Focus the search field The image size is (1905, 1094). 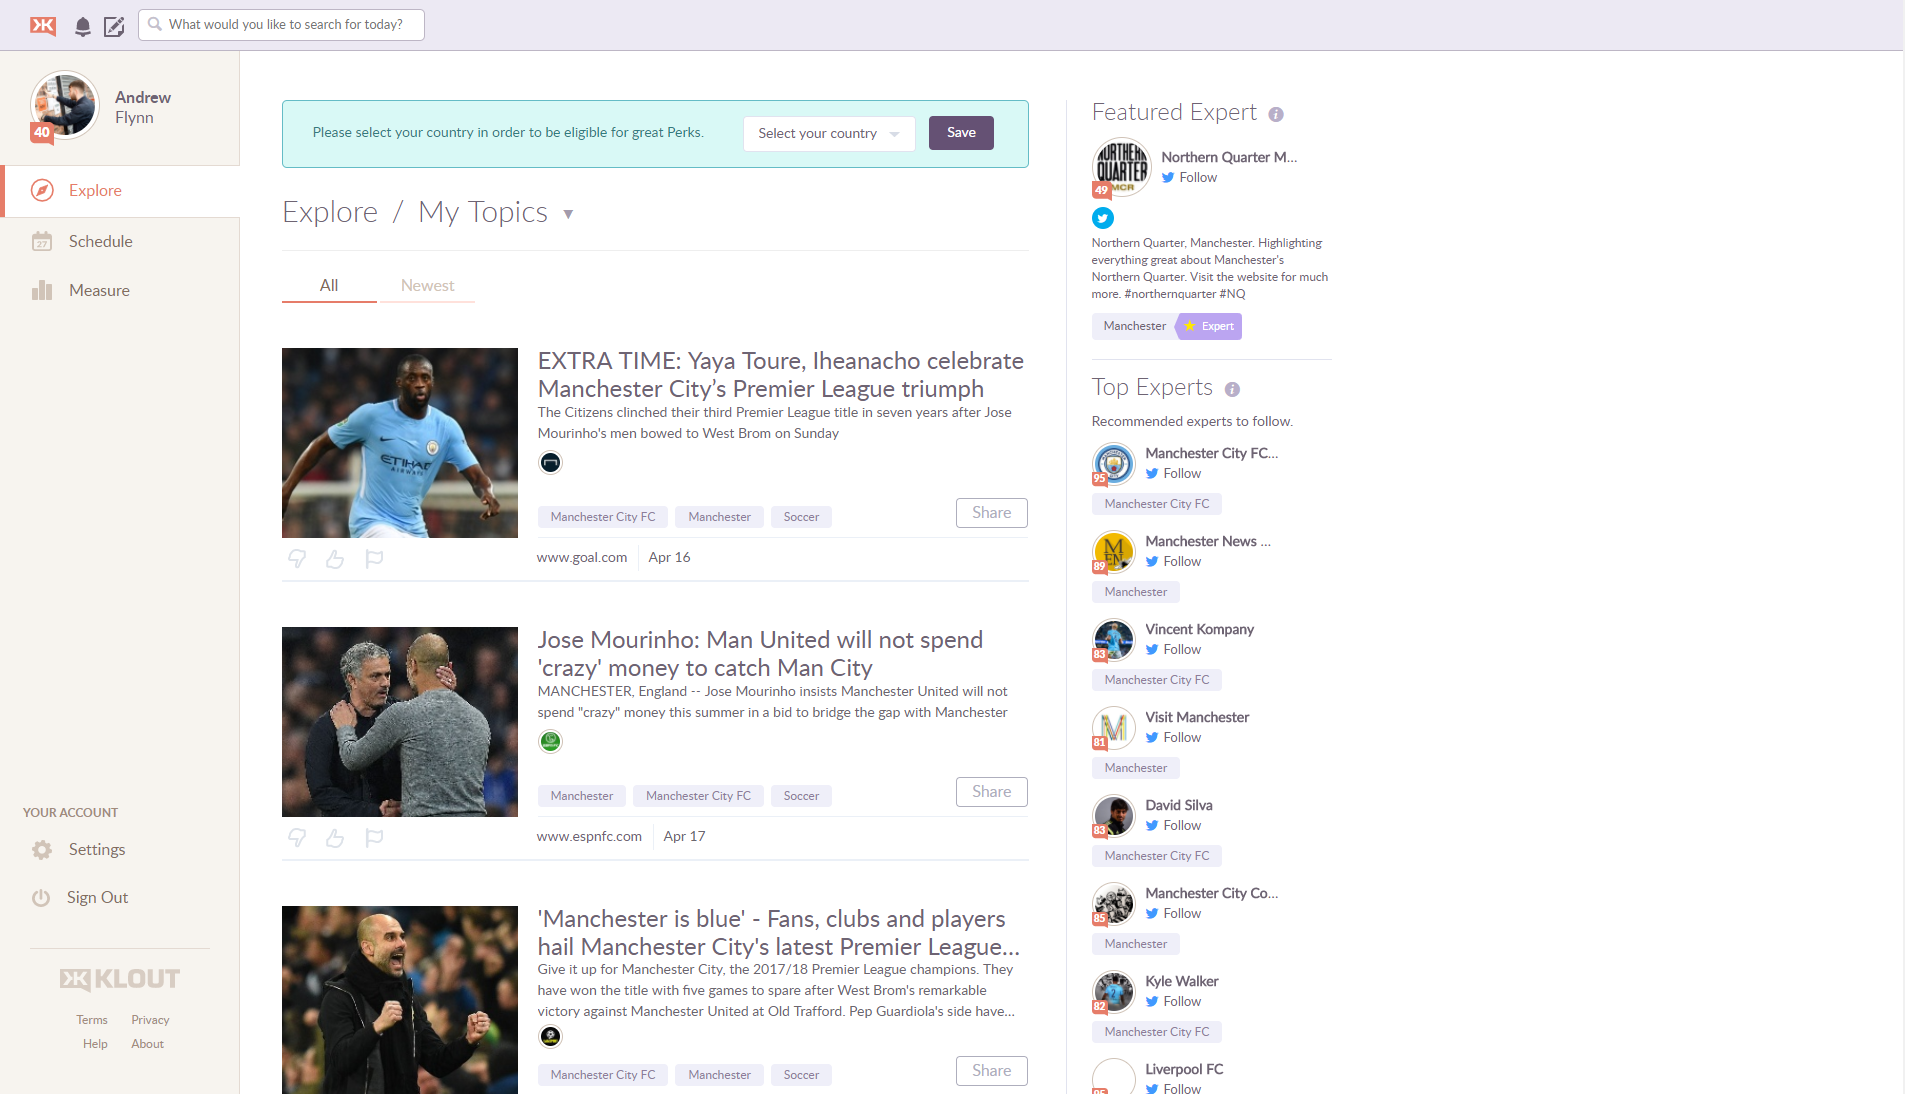click(281, 25)
